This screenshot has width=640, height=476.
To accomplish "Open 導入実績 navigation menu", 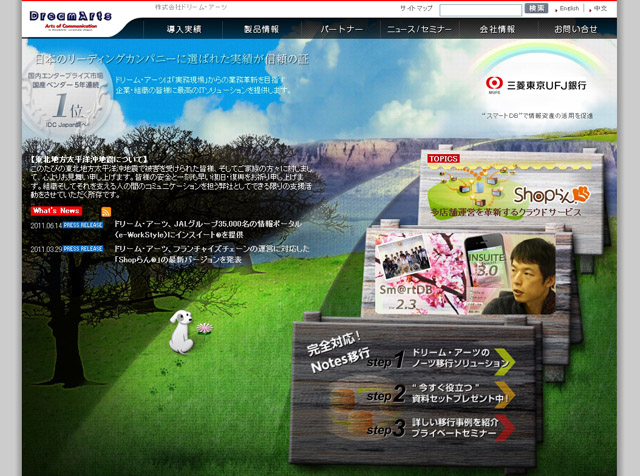I will 184,29.
